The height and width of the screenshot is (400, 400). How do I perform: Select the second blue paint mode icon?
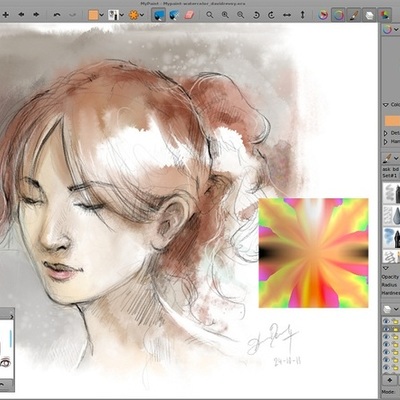point(174,15)
